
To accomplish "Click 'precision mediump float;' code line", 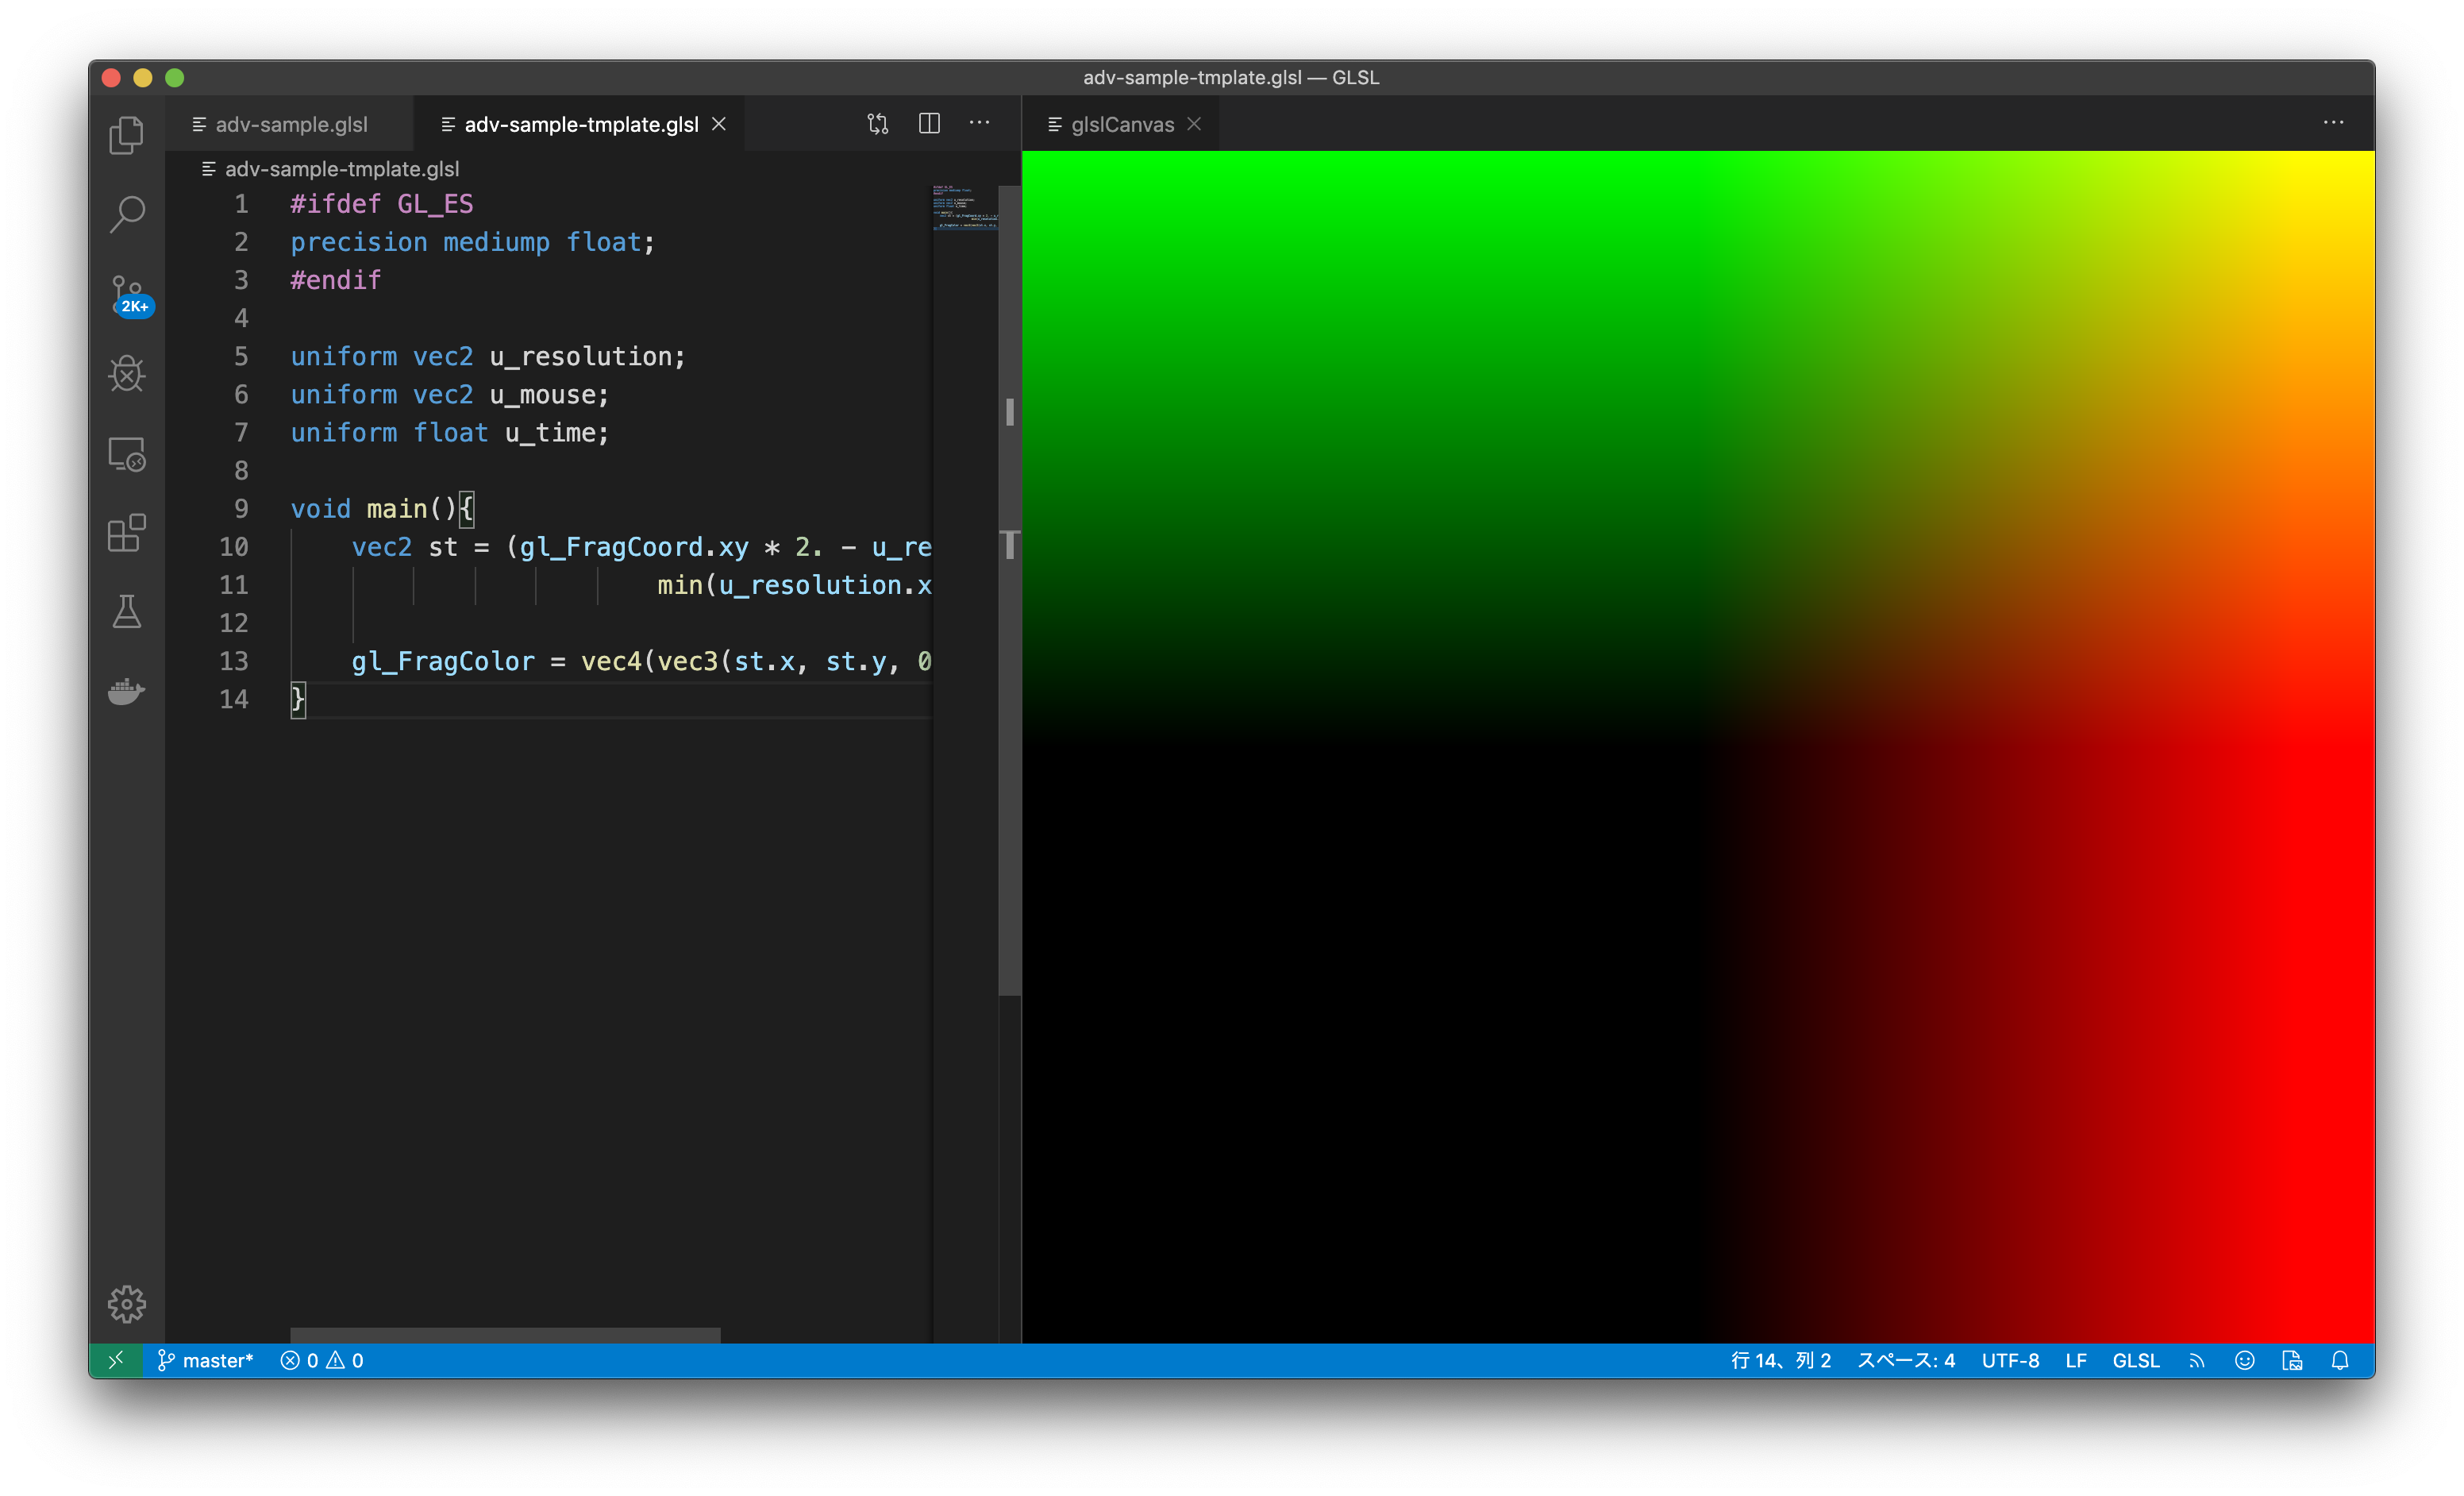I will [472, 242].
